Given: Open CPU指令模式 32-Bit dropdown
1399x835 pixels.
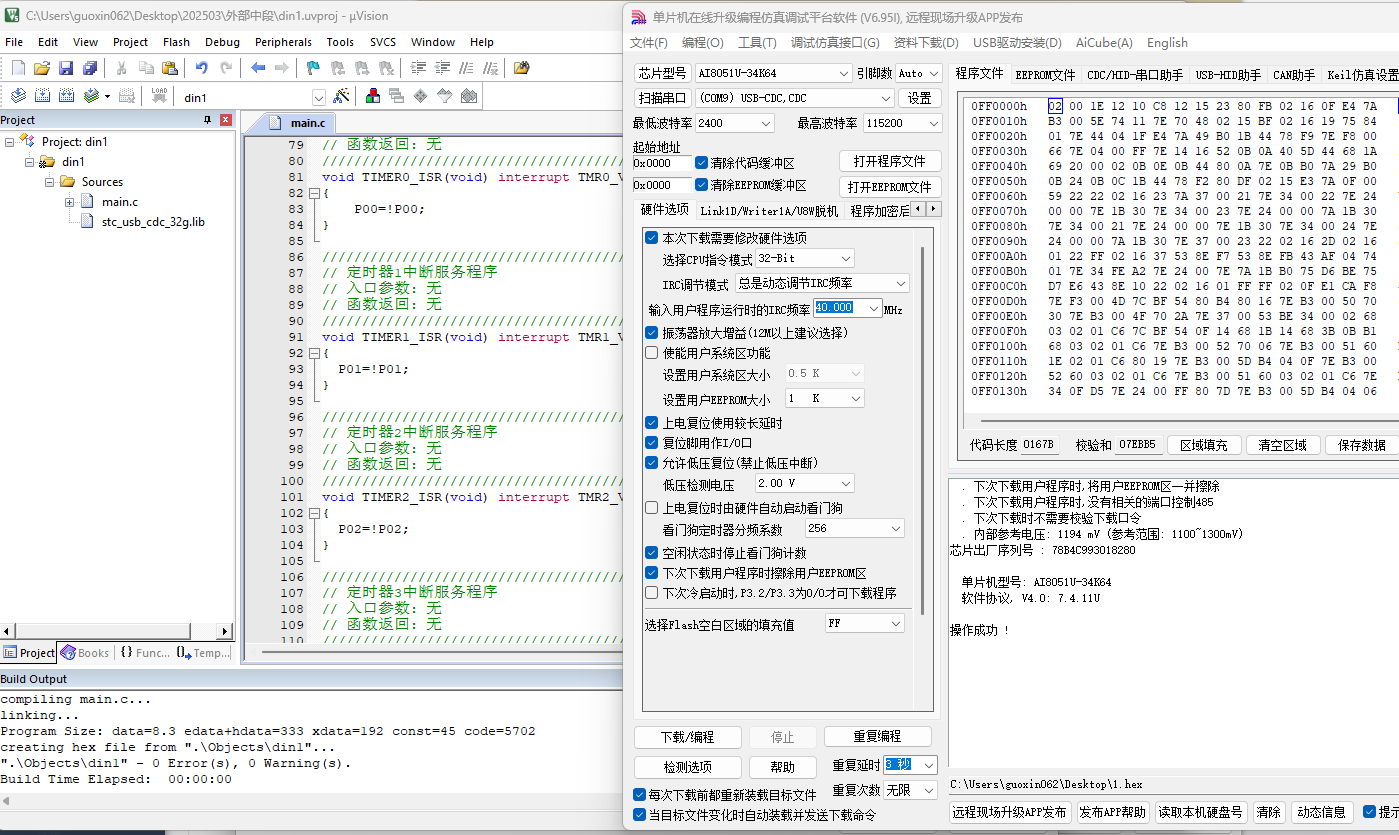Looking at the screenshot, I should point(805,259).
